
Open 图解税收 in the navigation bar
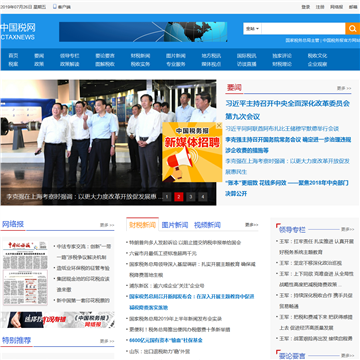pyautogui.click(x=105, y=64)
